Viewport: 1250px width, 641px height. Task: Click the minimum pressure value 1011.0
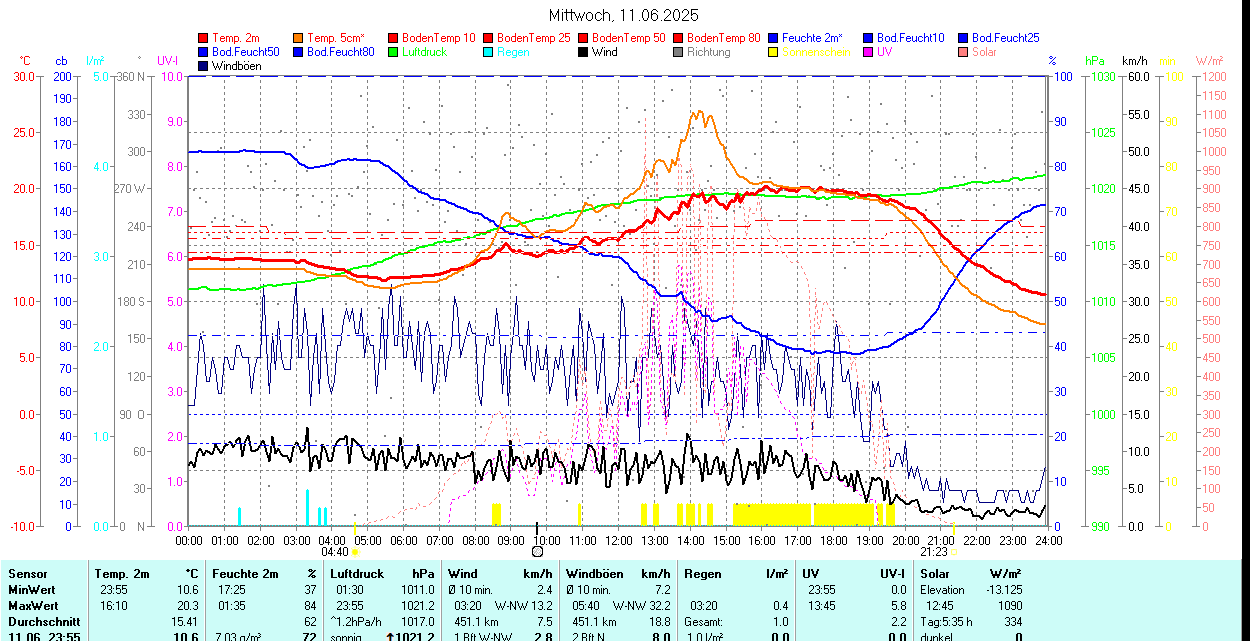(417, 590)
